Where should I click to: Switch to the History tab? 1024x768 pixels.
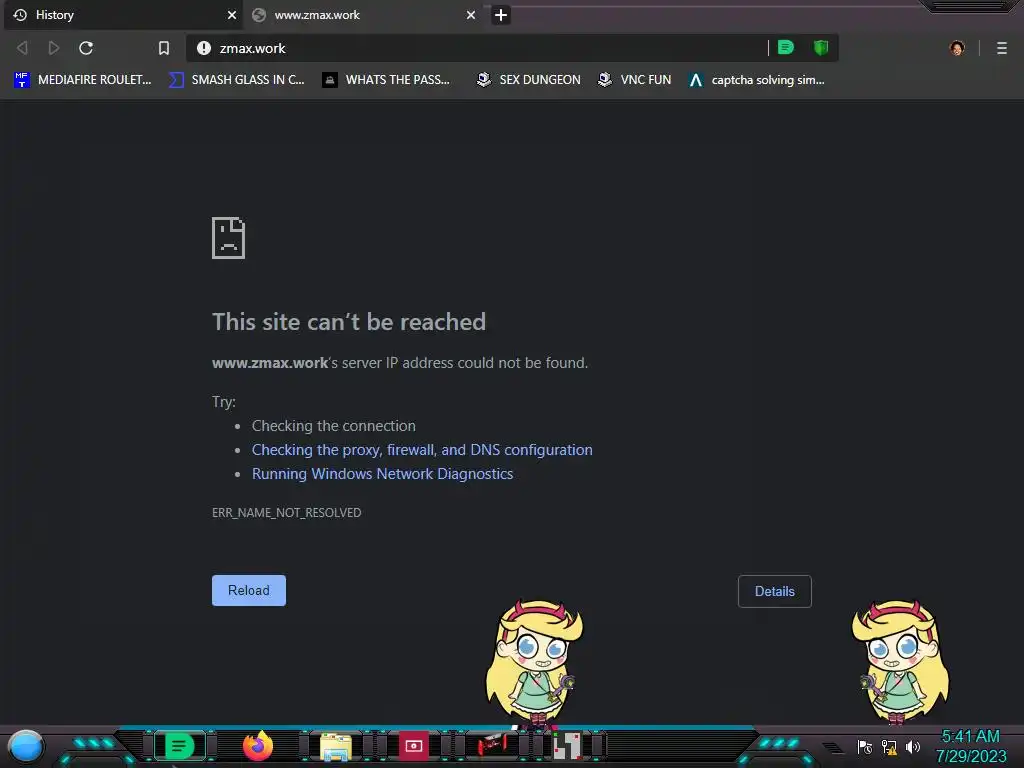(123, 14)
